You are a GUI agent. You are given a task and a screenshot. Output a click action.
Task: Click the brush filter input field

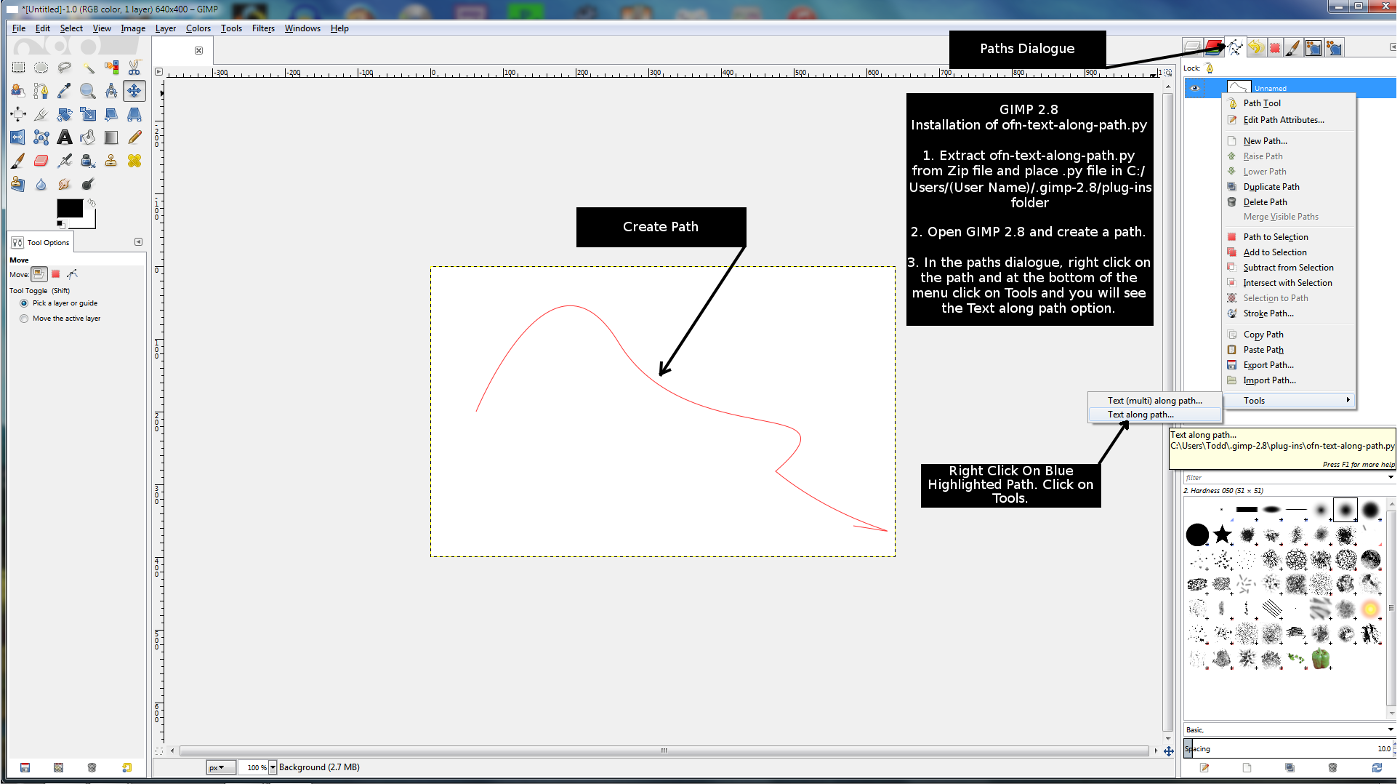1284,477
